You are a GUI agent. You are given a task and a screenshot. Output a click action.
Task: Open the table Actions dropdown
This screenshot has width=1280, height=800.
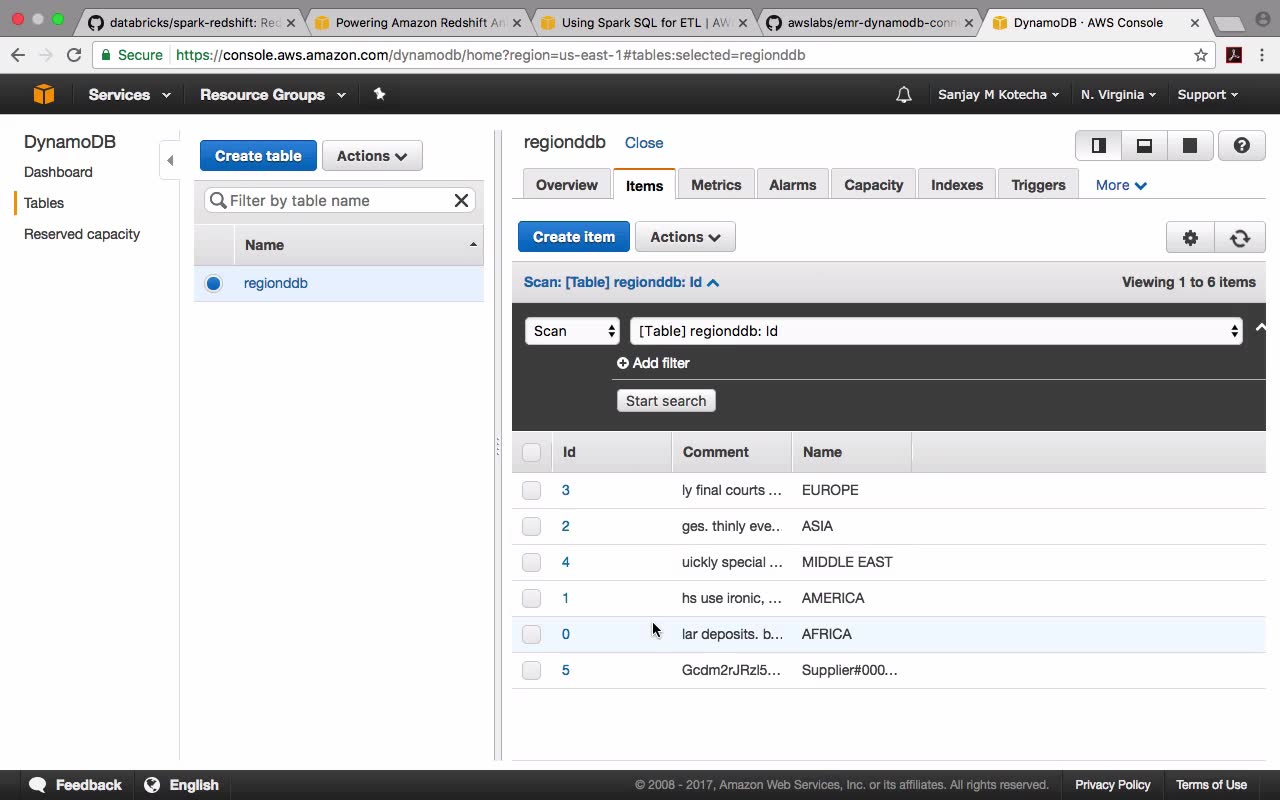pos(372,156)
